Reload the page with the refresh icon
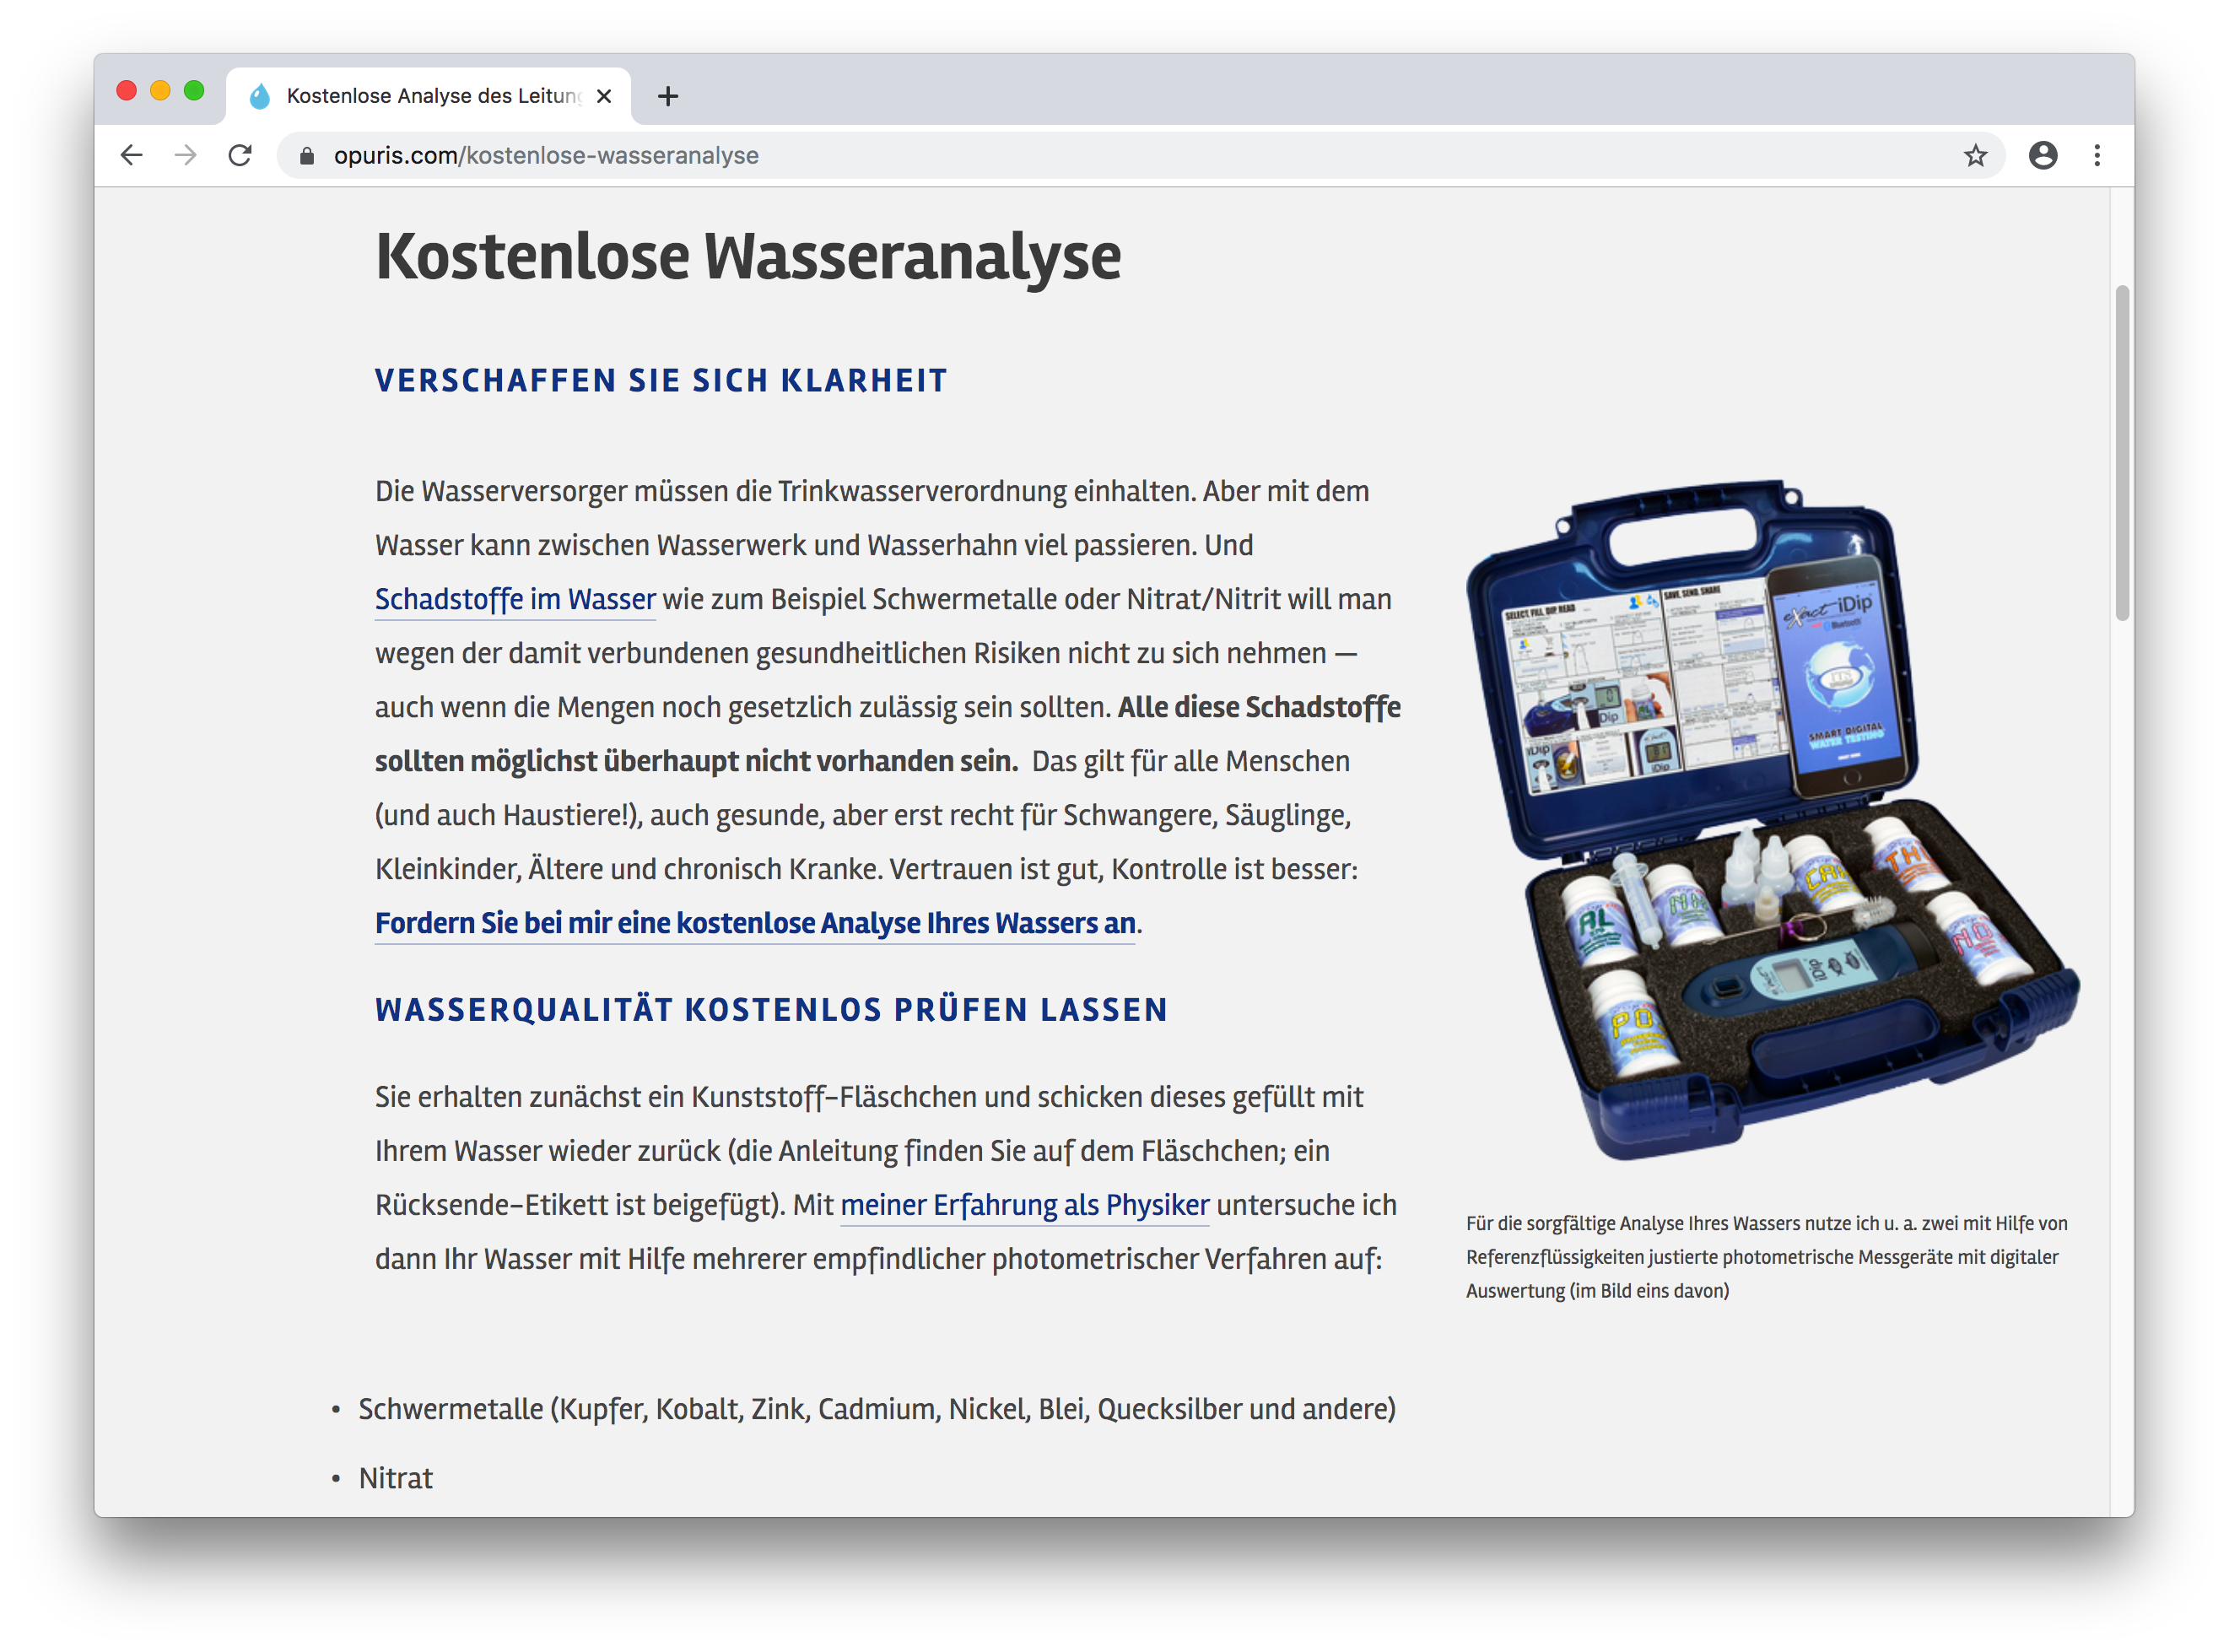The image size is (2229, 1652). [240, 155]
